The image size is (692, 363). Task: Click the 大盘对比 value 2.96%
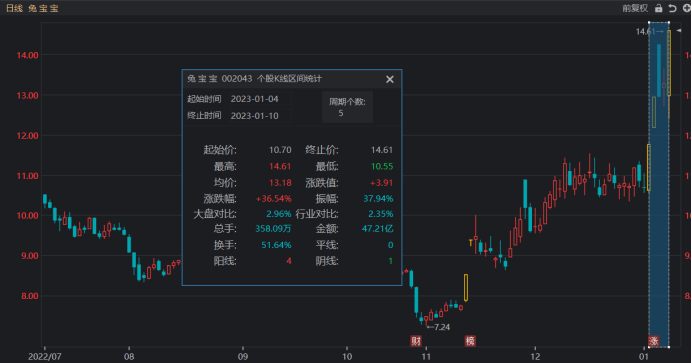tap(278, 214)
